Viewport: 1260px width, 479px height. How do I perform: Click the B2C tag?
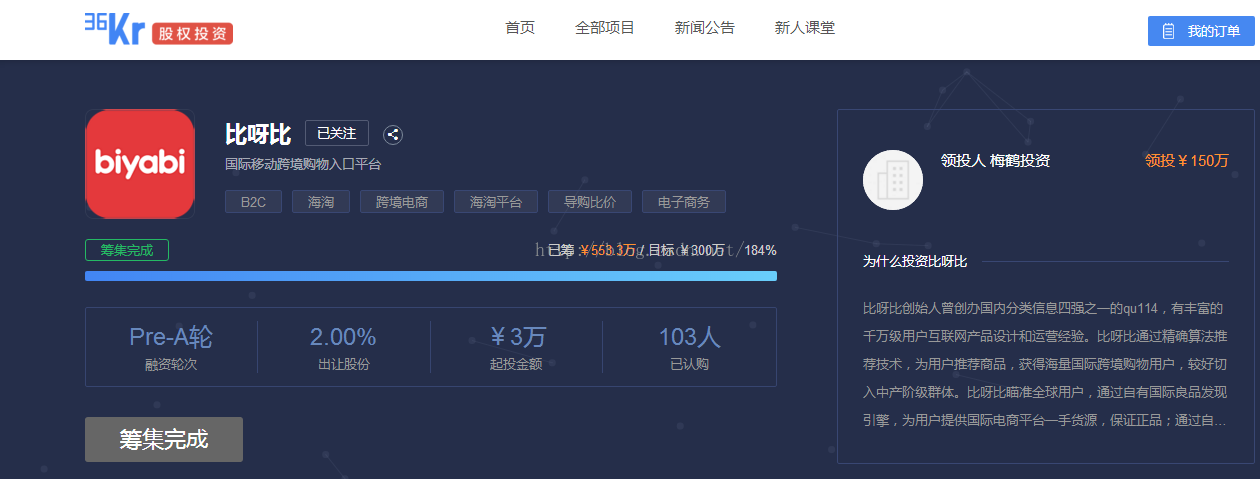click(253, 202)
